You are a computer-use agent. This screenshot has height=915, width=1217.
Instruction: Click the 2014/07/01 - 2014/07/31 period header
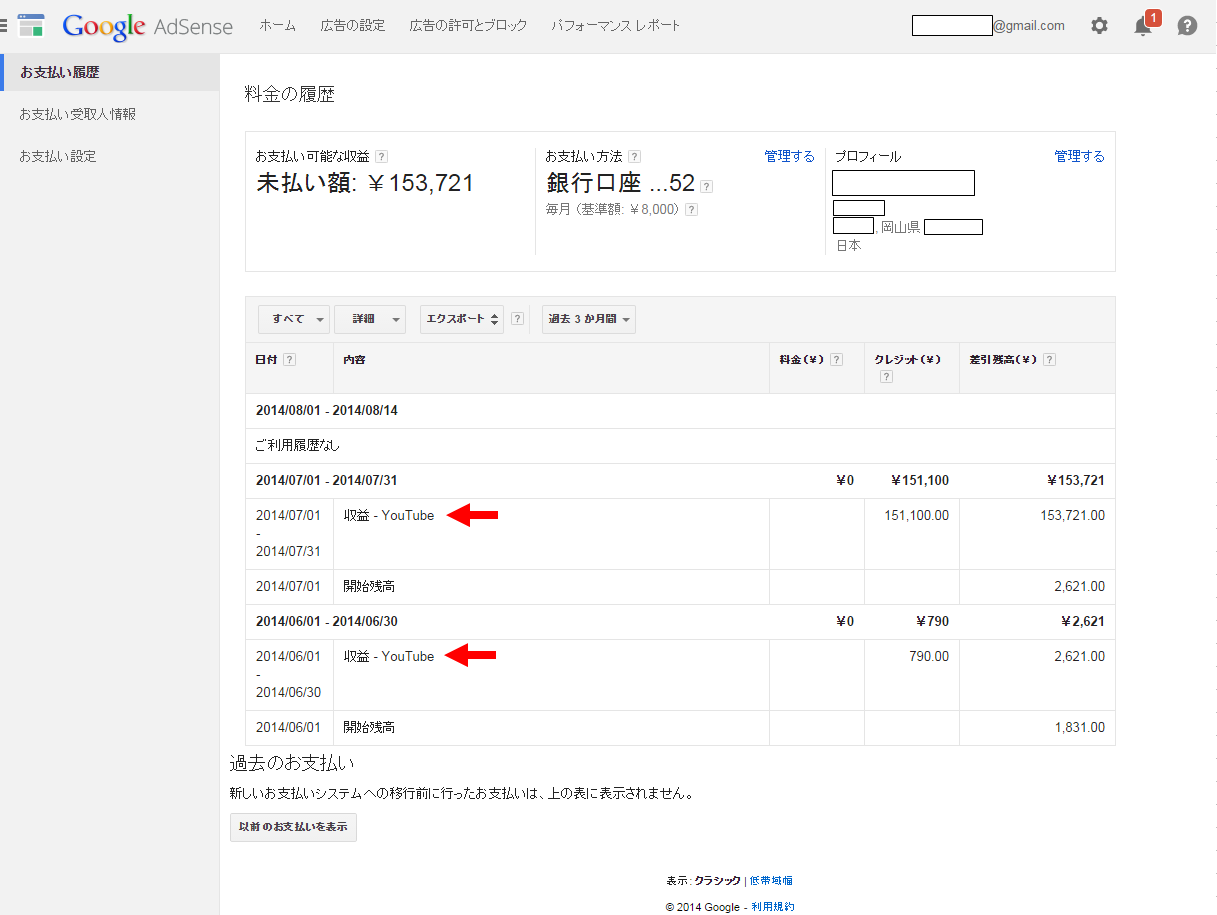coord(327,481)
